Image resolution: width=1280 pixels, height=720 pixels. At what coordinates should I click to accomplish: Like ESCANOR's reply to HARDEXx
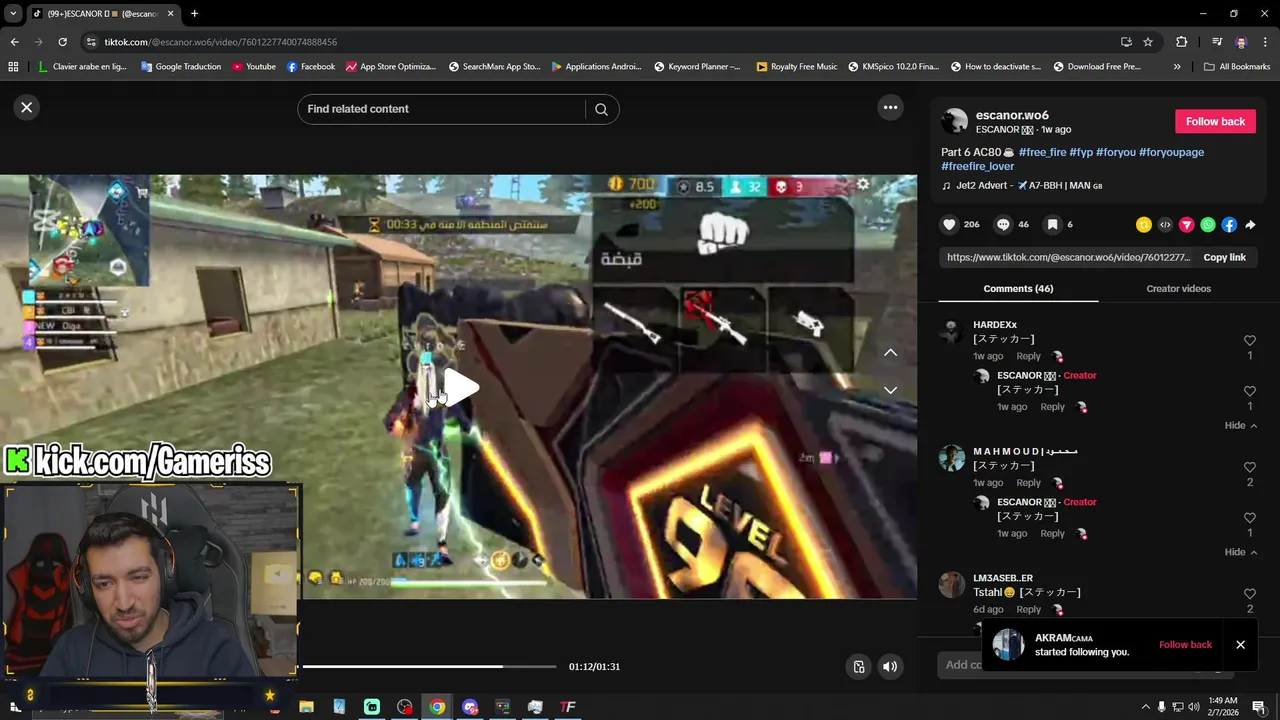pyautogui.click(x=1249, y=391)
